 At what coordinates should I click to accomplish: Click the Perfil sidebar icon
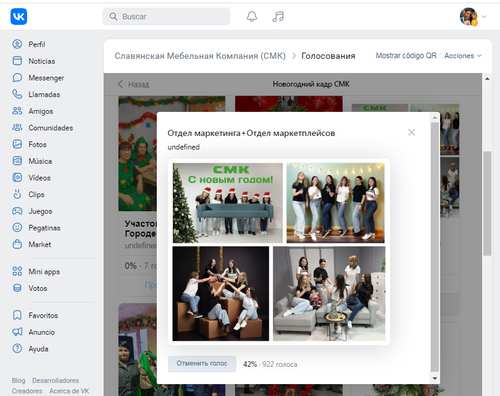17,44
